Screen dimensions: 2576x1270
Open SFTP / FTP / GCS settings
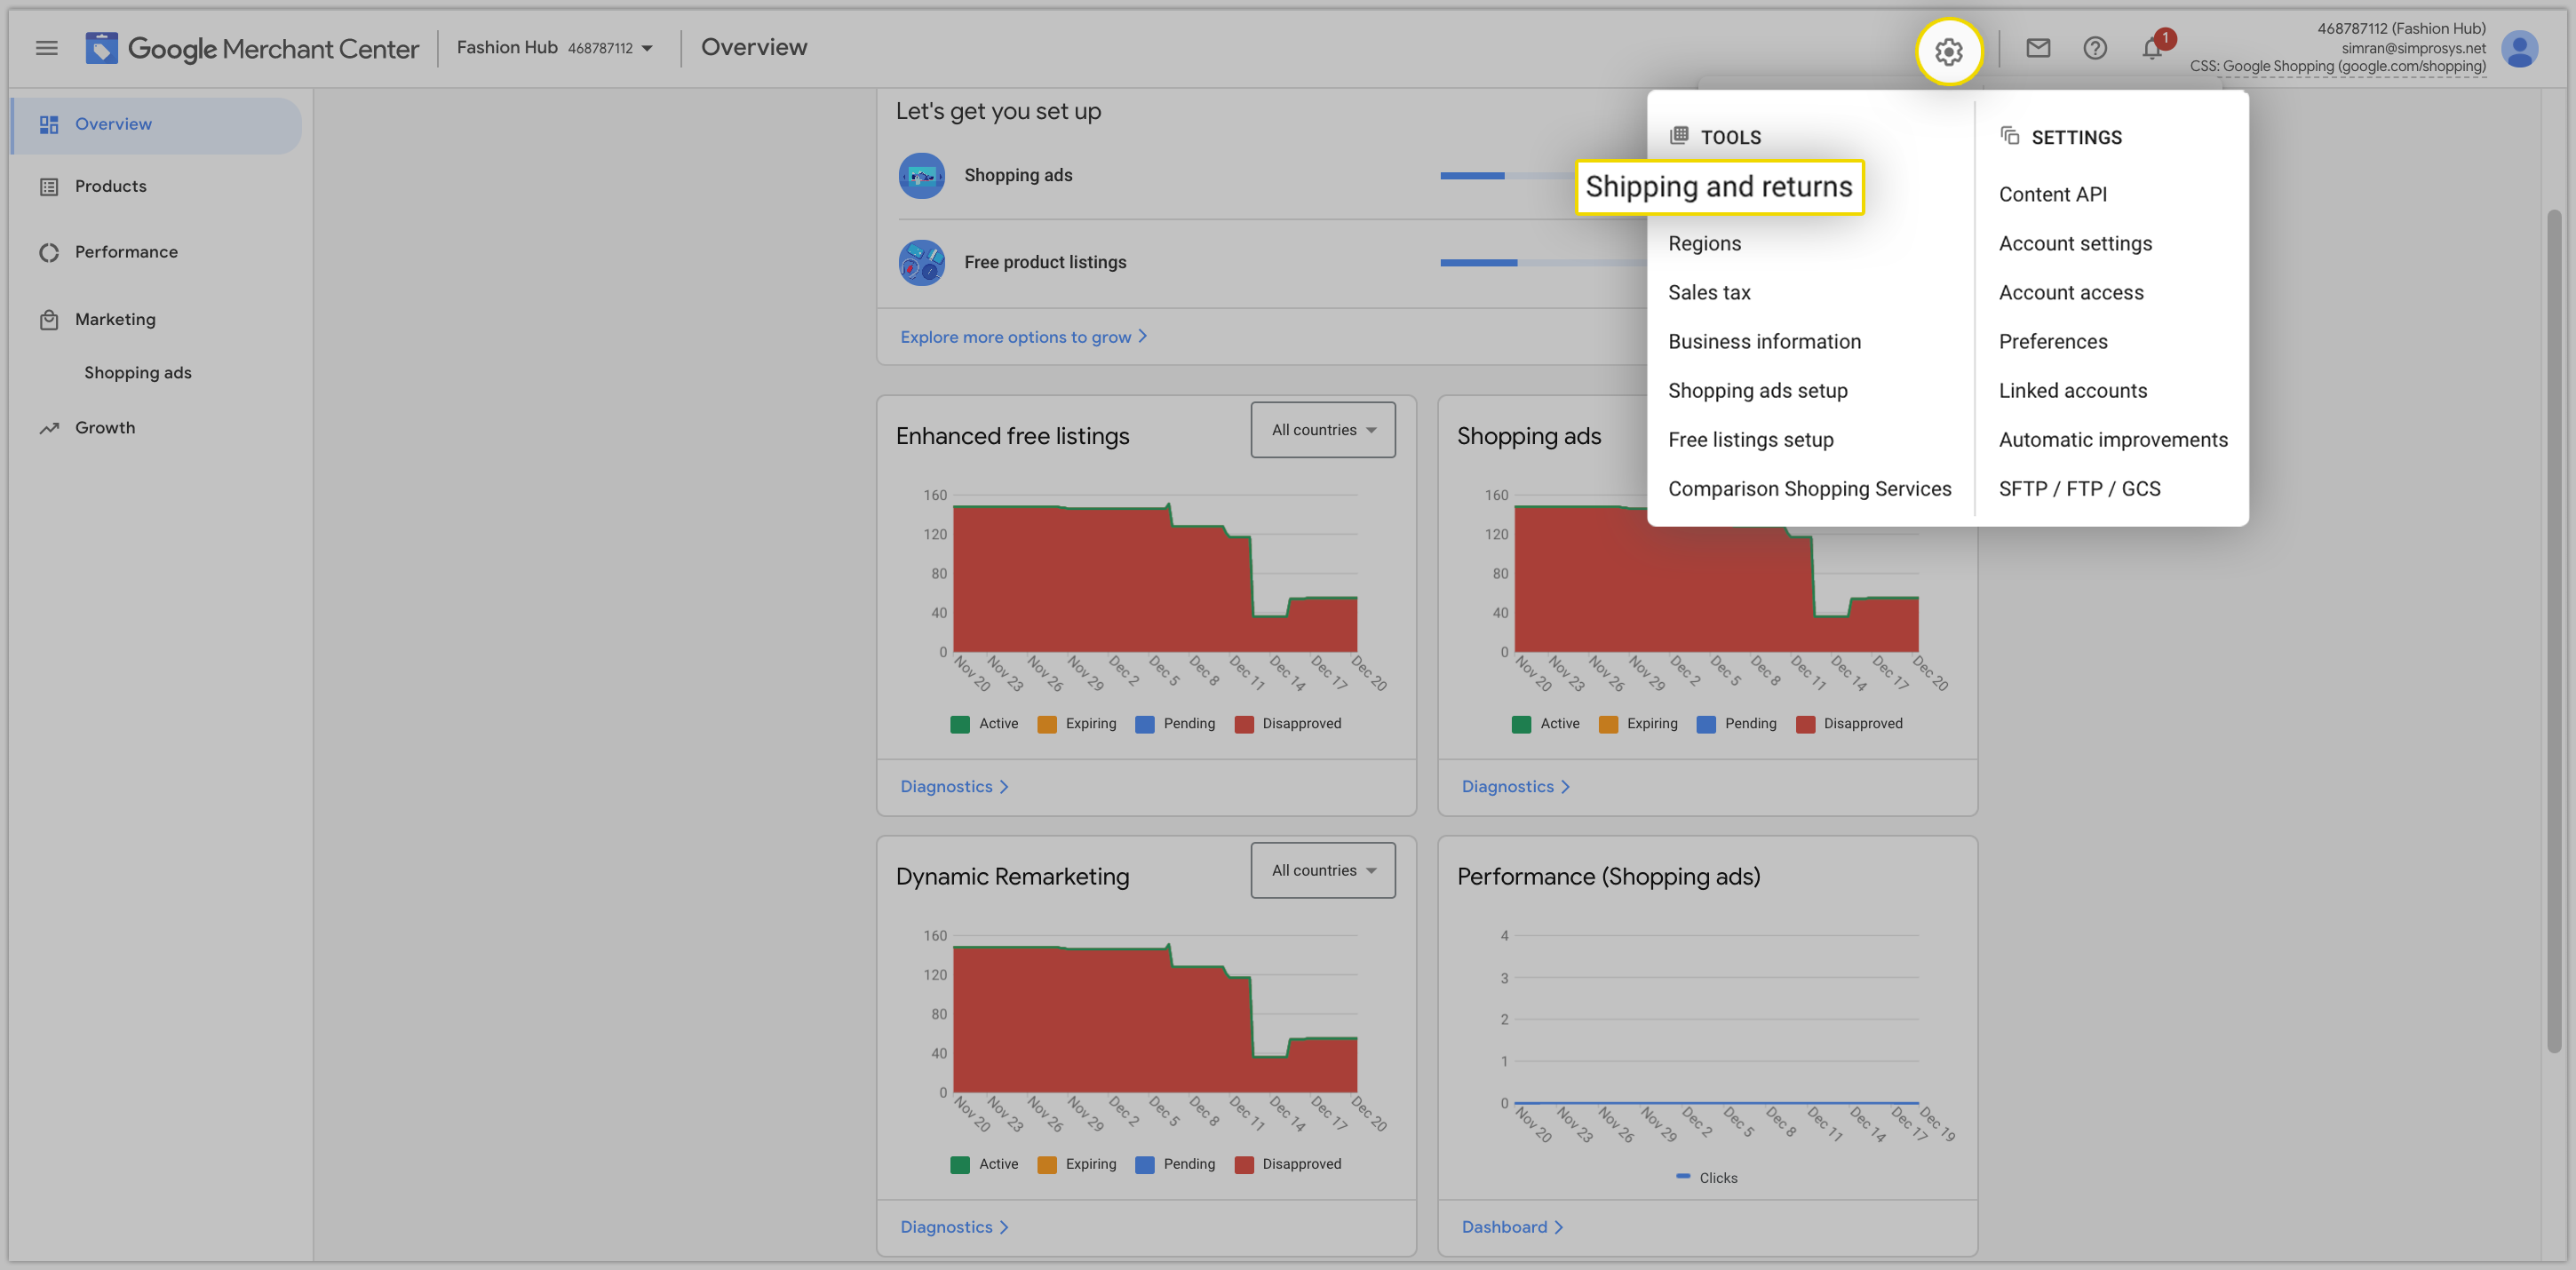coord(2079,488)
